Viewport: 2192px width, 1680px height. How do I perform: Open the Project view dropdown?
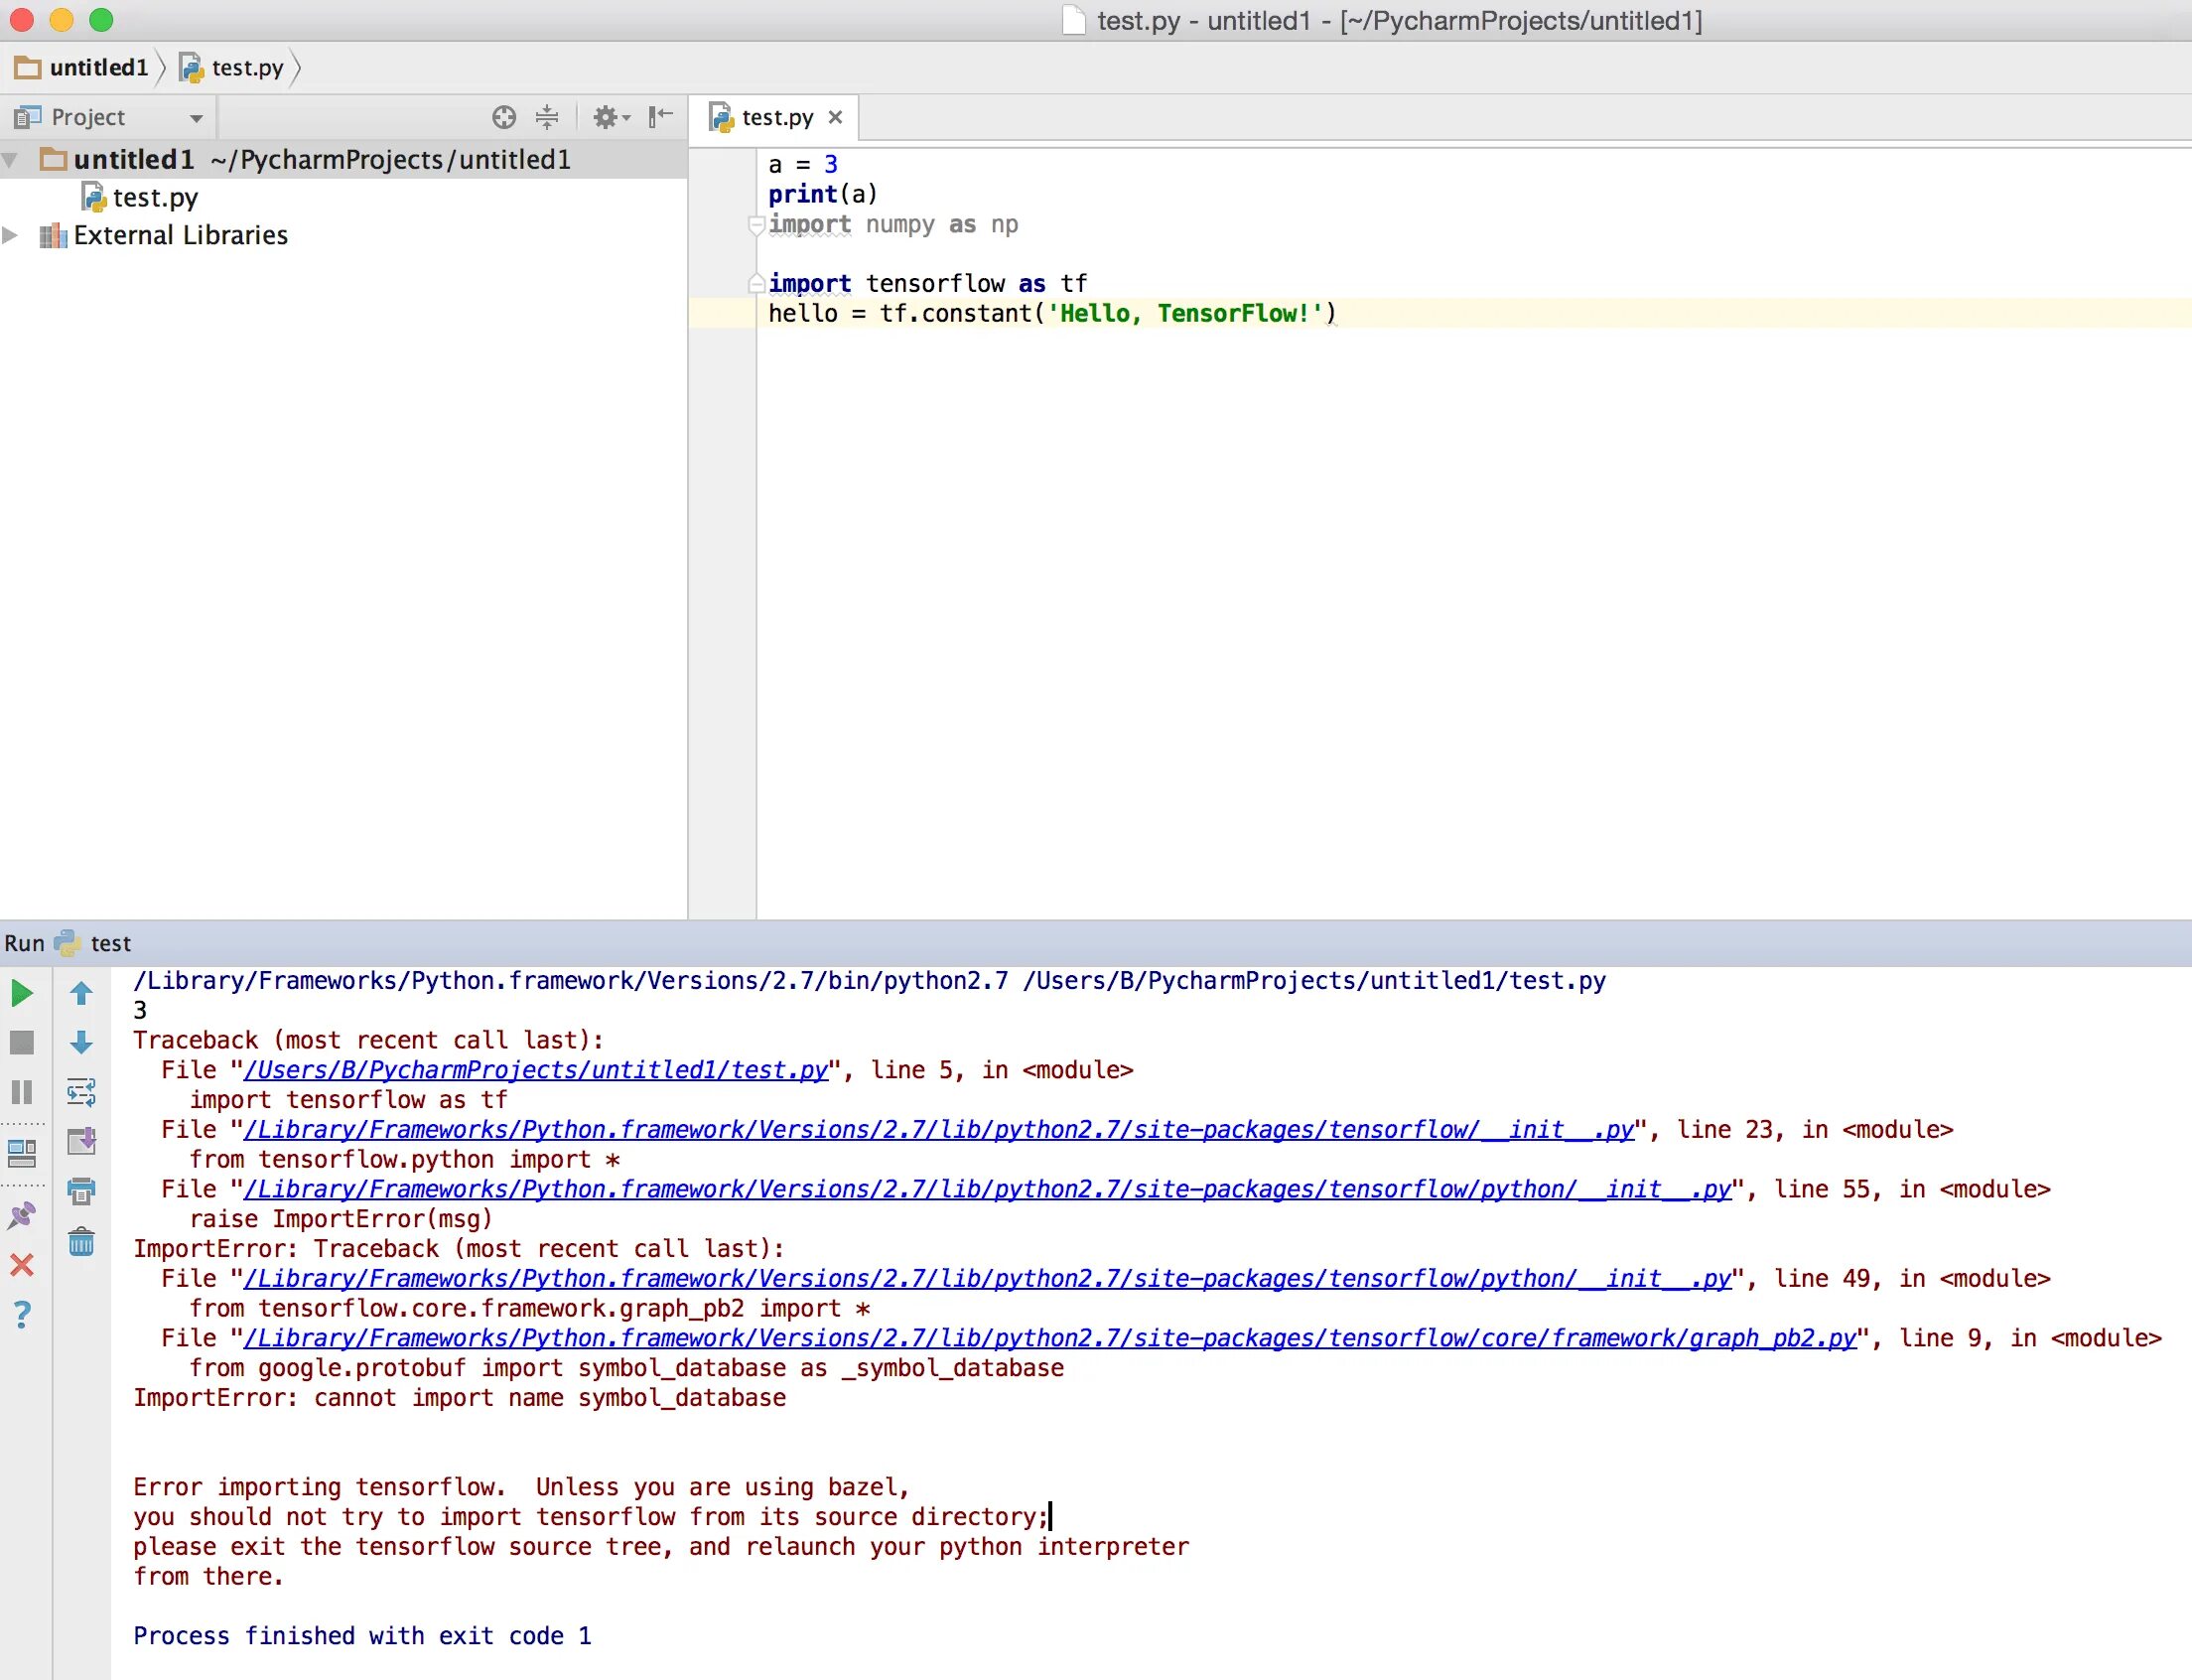click(196, 118)
